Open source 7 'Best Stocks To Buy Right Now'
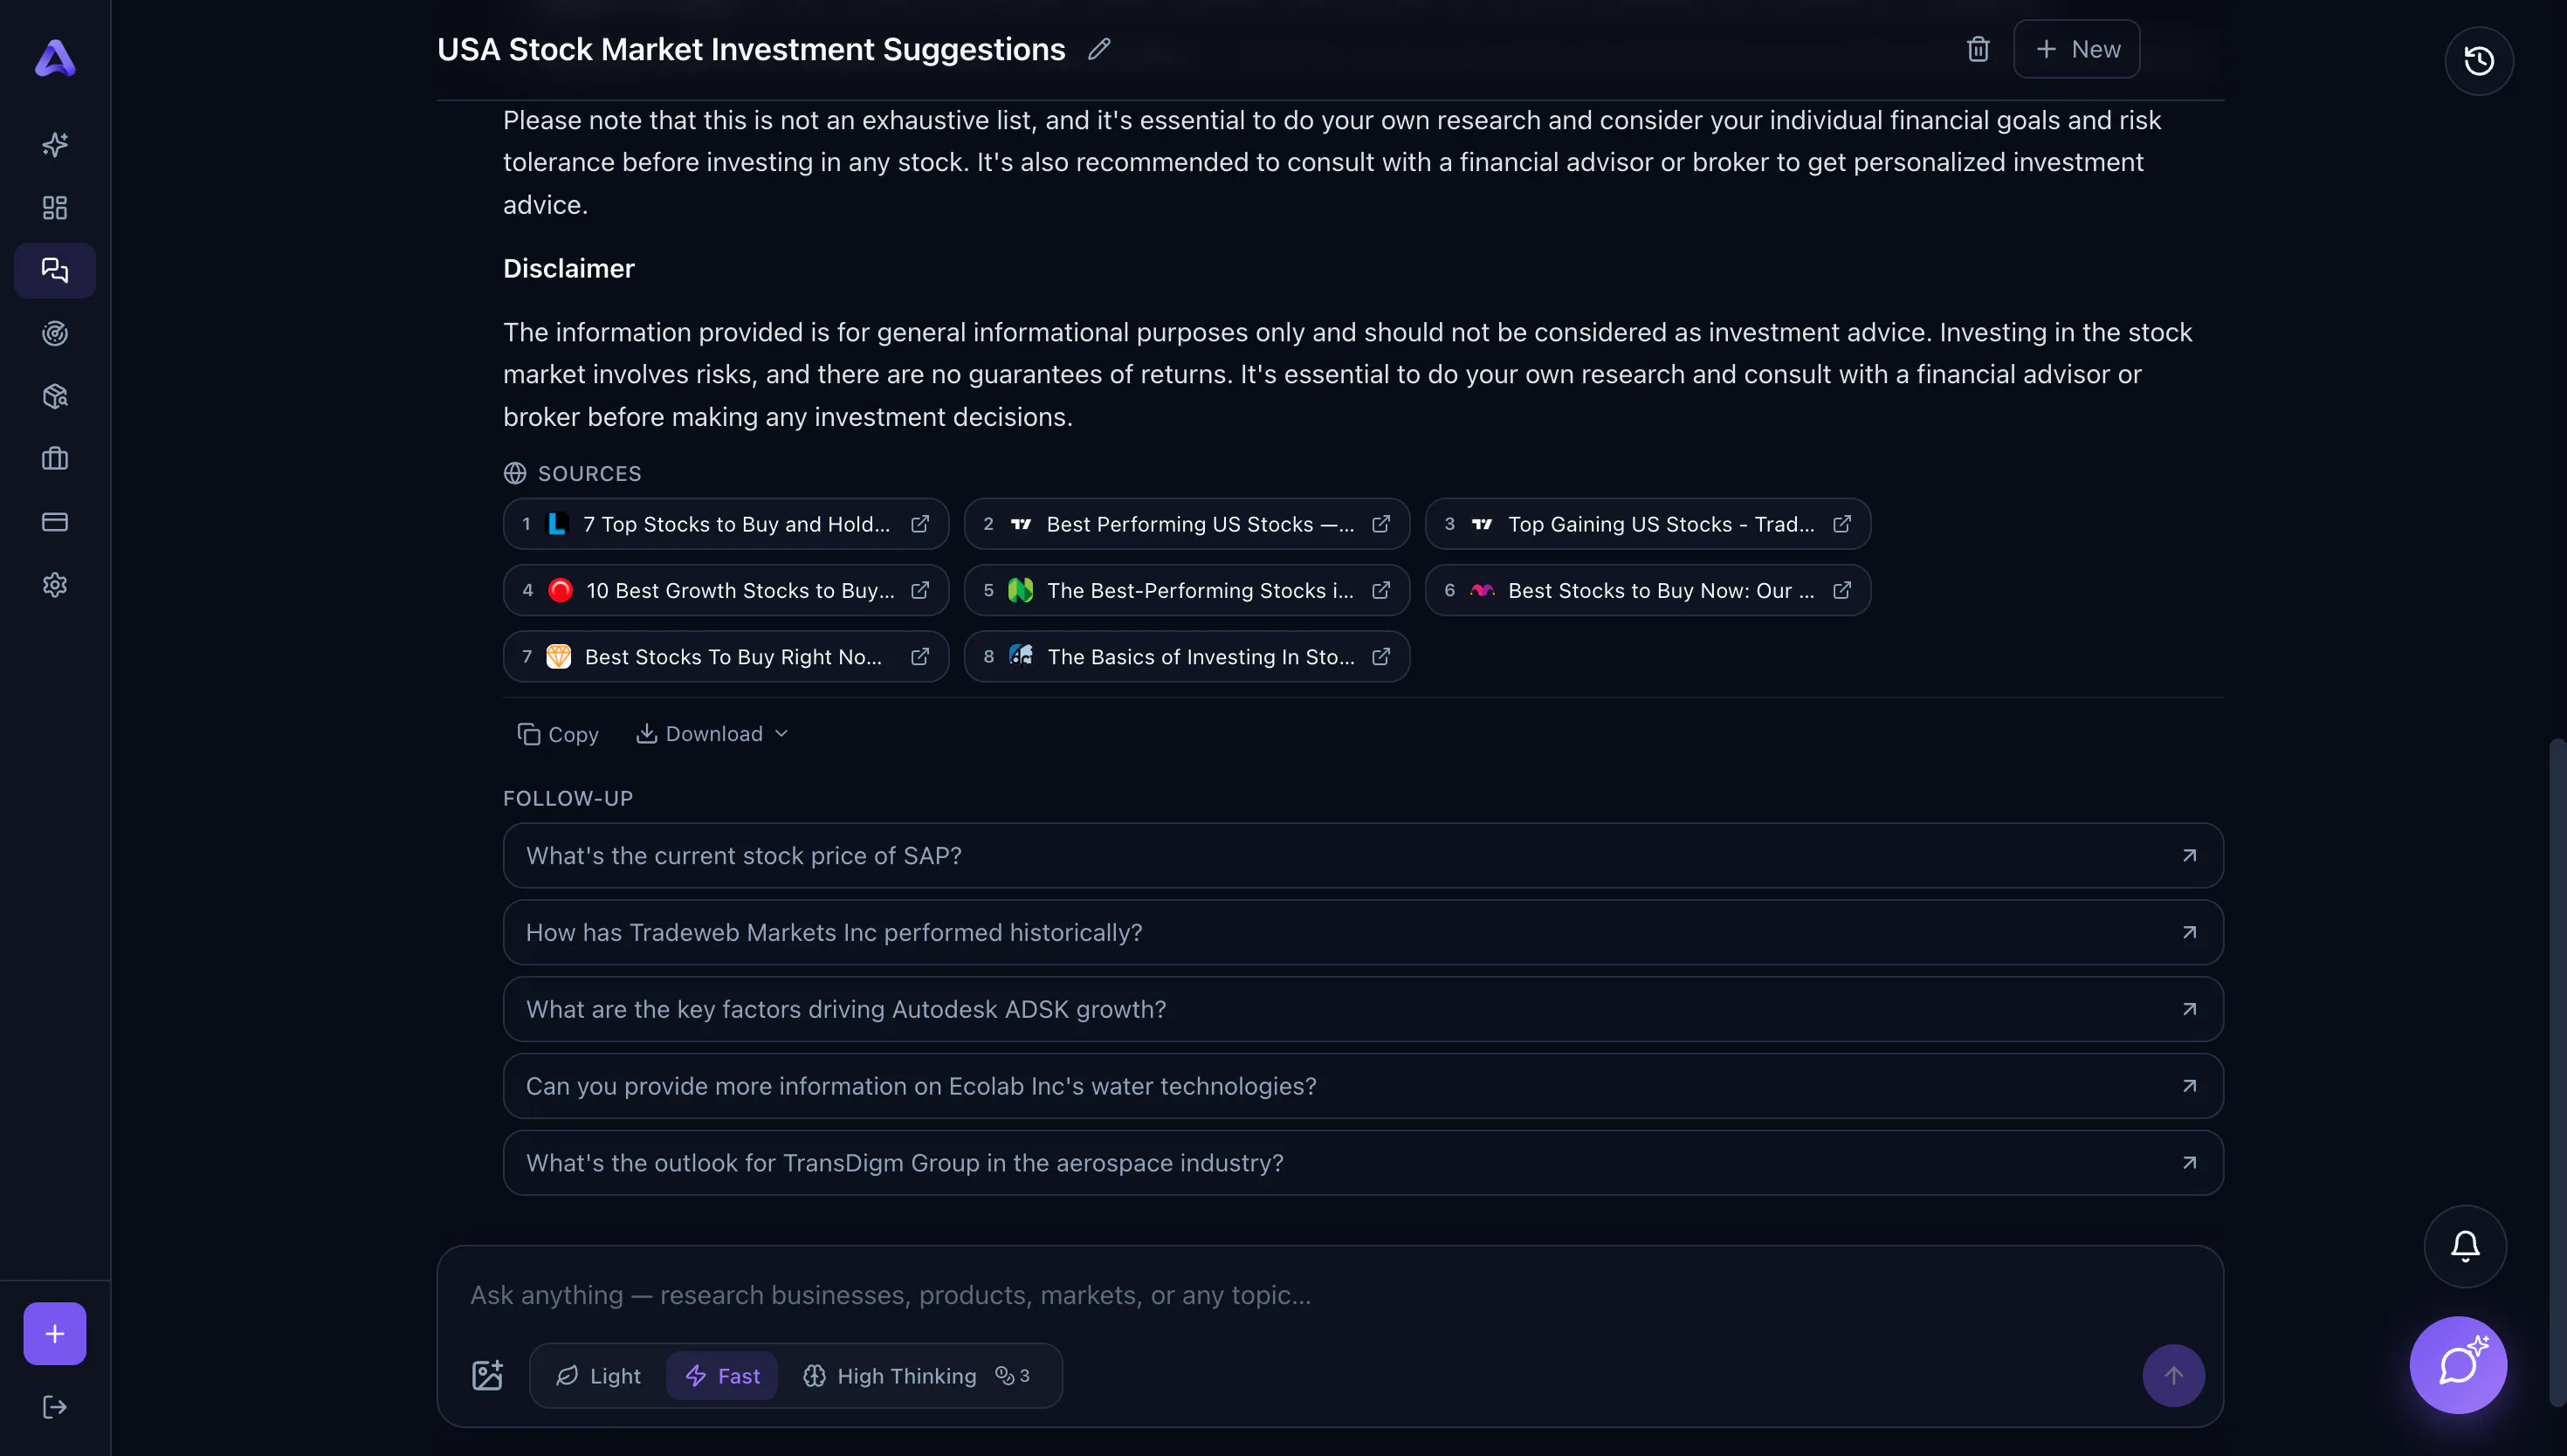This screenshot has width=2567, height=1456. coord(726,657)
